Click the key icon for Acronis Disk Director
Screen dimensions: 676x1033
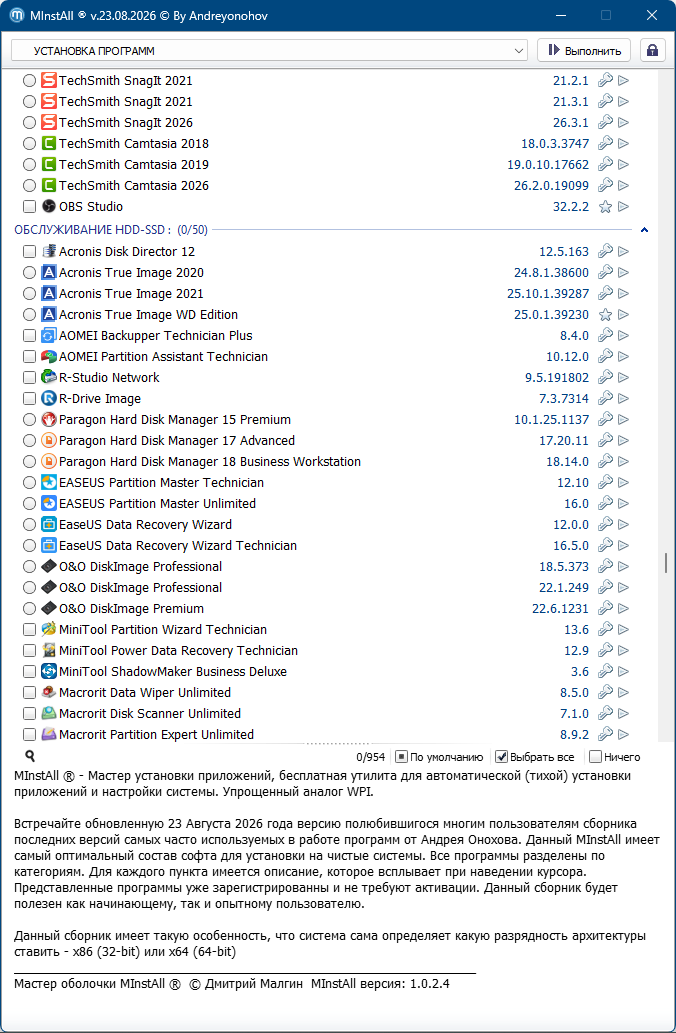tap(605, 252)
